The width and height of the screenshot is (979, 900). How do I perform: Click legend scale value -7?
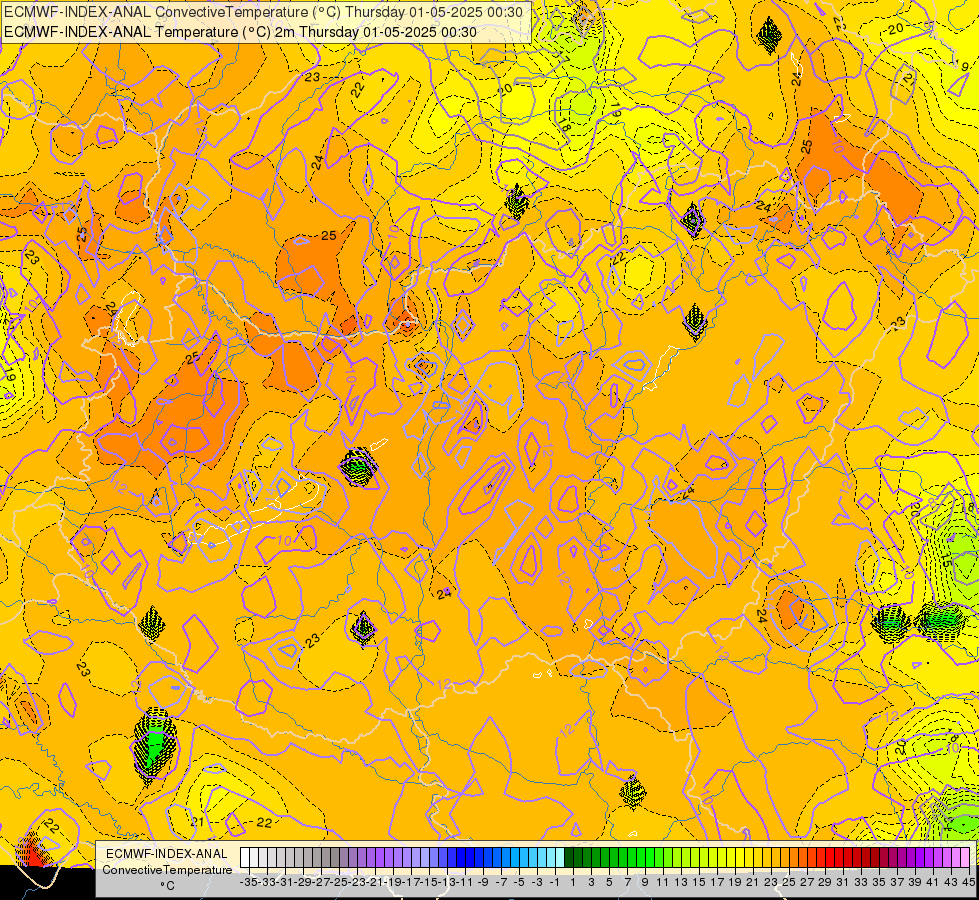(x=501, y=882)
